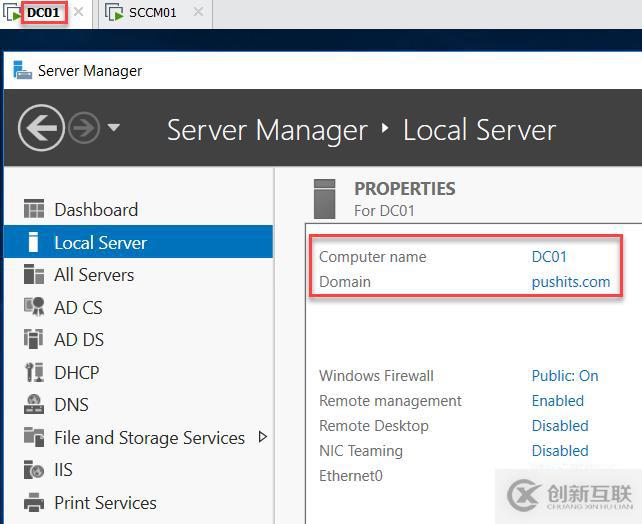The image size is (642, 524).
Task: Click the Windows Firewall label
Action: (x=376, y=375)
